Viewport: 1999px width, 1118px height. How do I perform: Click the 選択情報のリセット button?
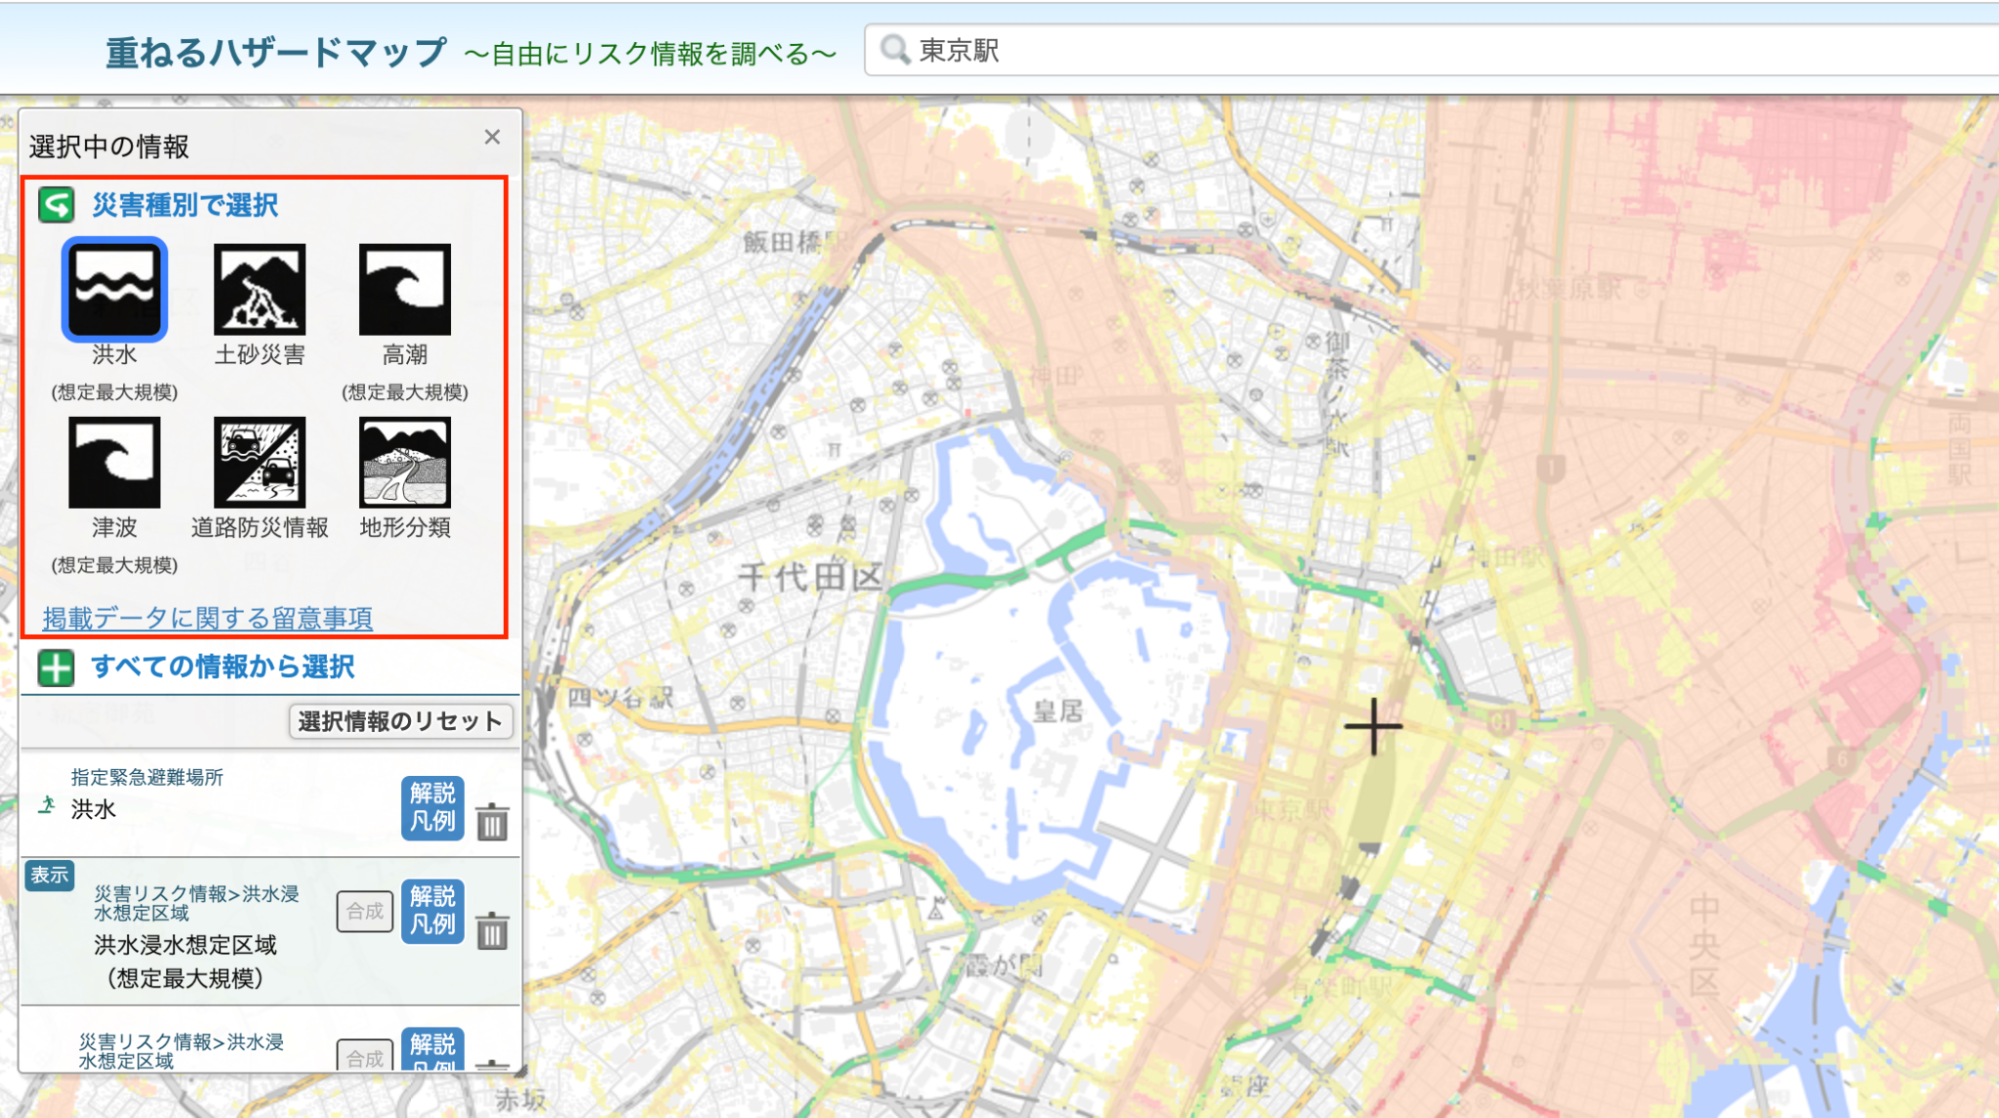(400, 721)
